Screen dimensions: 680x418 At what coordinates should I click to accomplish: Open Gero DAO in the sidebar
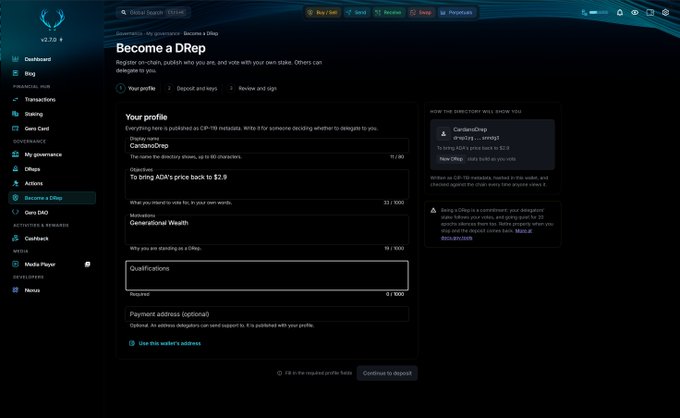pyautogui.click(x=52, y=212)
